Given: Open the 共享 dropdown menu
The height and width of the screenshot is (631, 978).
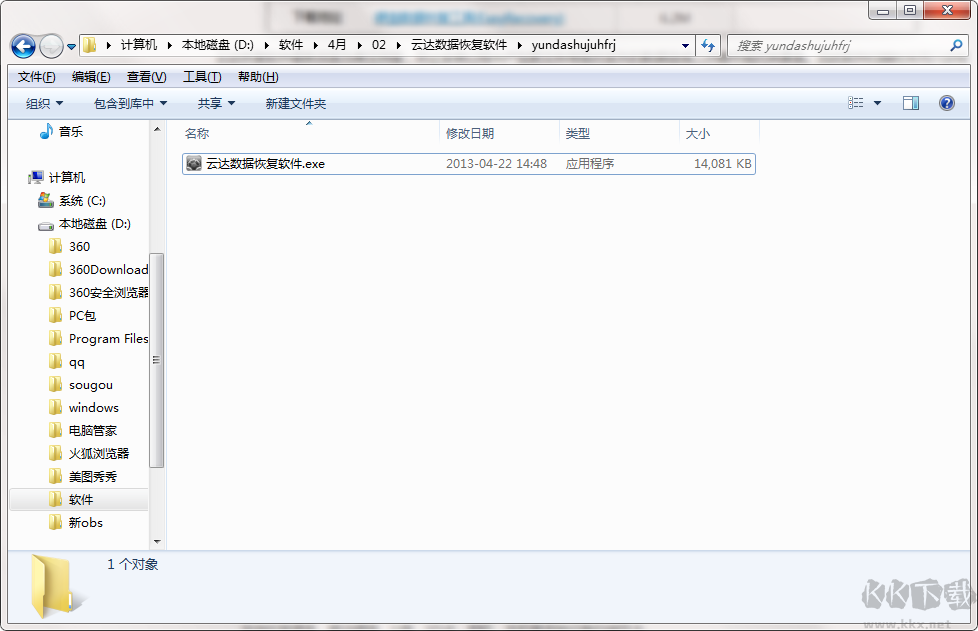Looking at the screenshot, I should pyautogui.click(x=216, y=102).
